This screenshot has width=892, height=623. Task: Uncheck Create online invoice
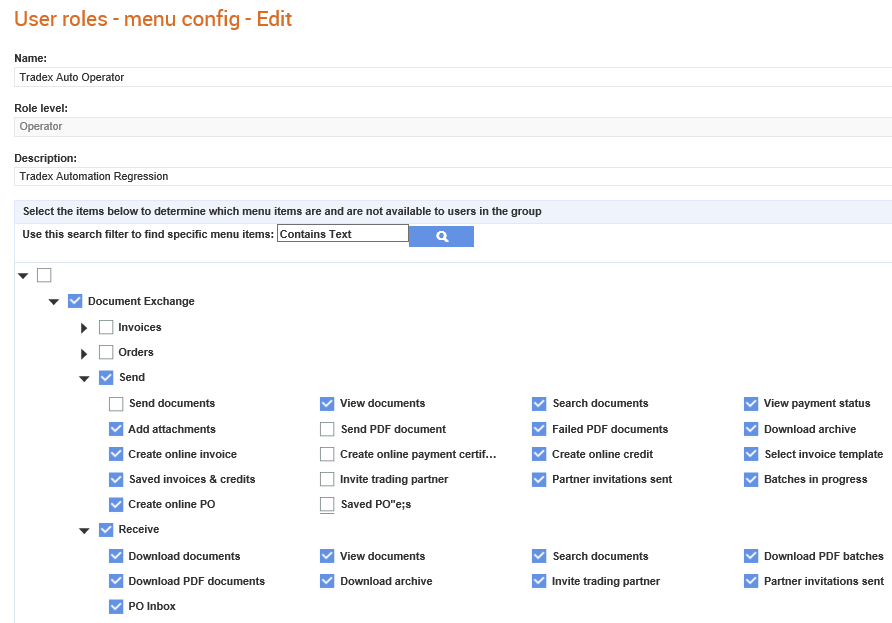click(x=116, y=454)
